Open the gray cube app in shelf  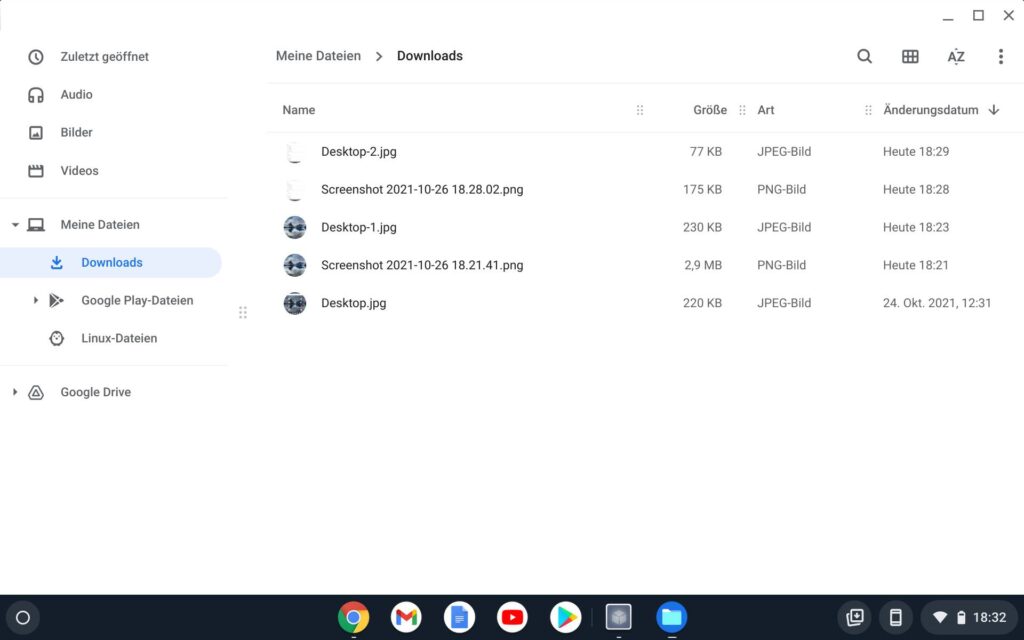click(618, 617)
